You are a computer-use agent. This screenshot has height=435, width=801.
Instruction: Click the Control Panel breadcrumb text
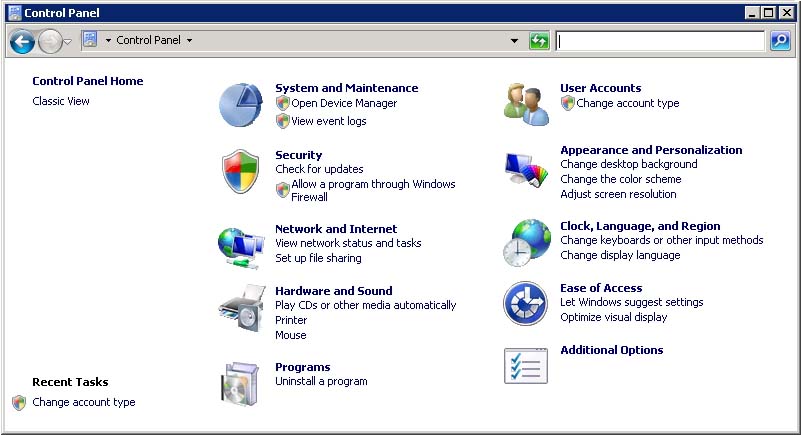click(148, 40)
